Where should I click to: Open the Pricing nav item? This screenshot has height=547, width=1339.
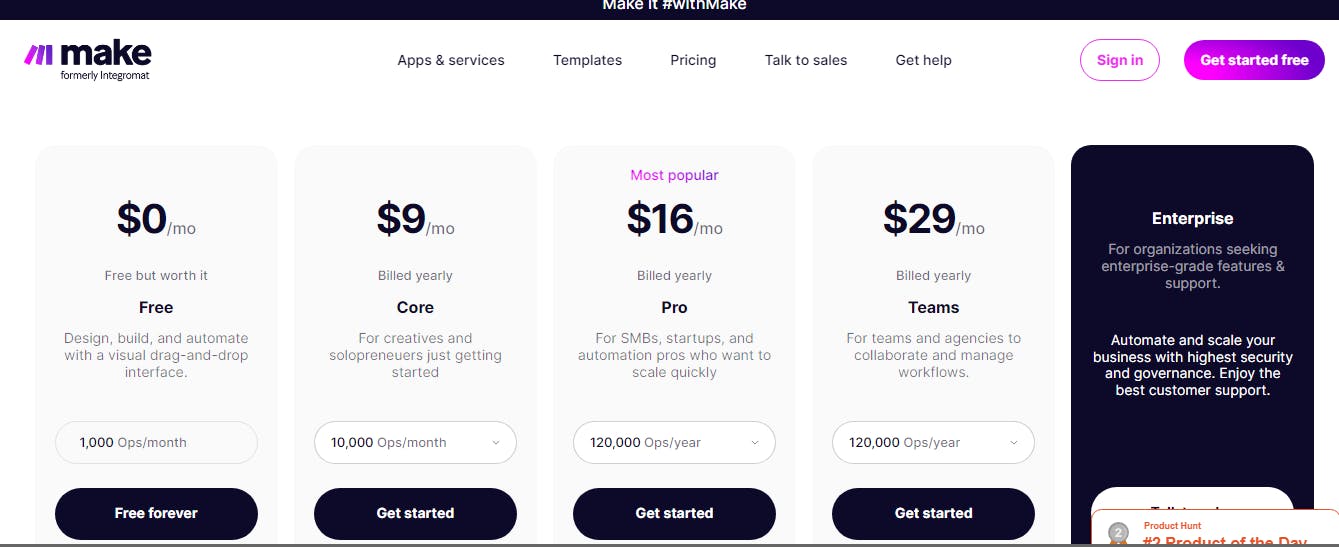click(693, 60)
